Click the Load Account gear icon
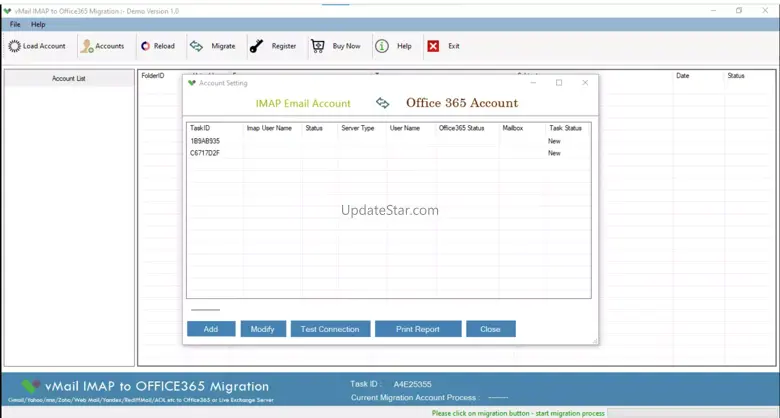780x418 pixels. (14, 46)
